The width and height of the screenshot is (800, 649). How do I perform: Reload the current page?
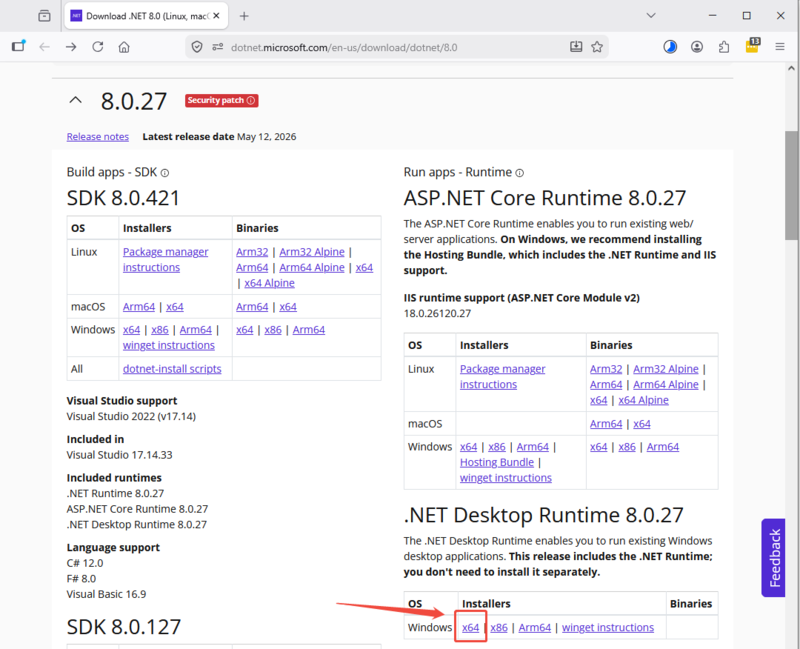pos(97,47)
